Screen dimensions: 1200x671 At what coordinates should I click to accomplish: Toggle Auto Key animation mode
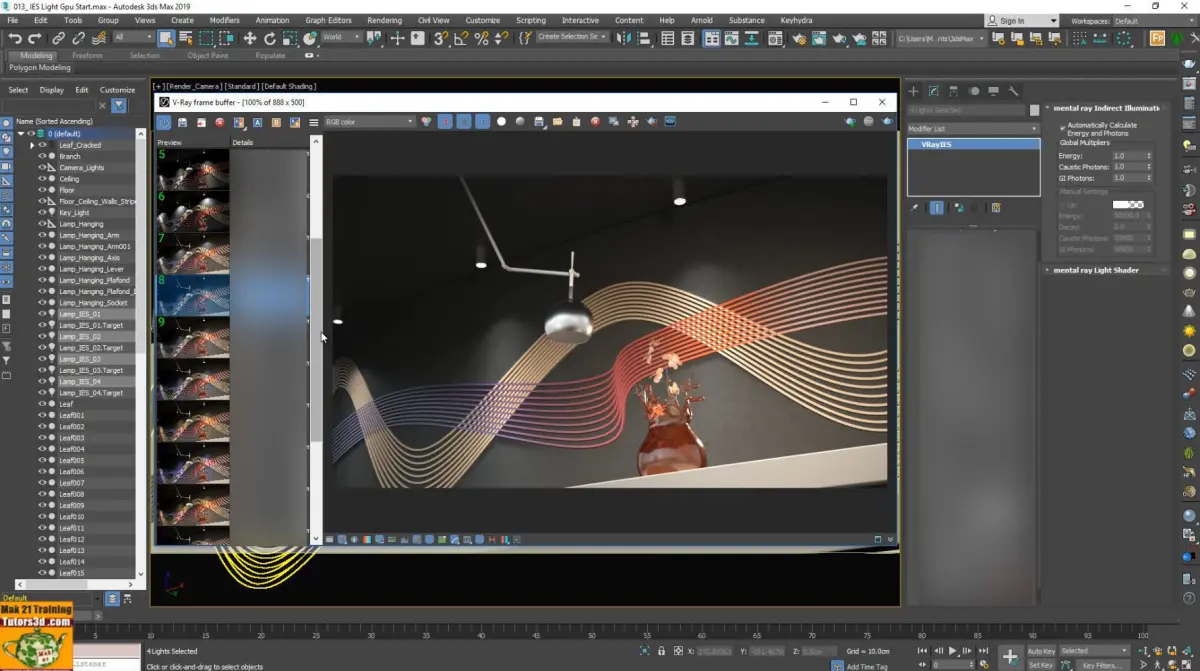(x=1041, y=651)
